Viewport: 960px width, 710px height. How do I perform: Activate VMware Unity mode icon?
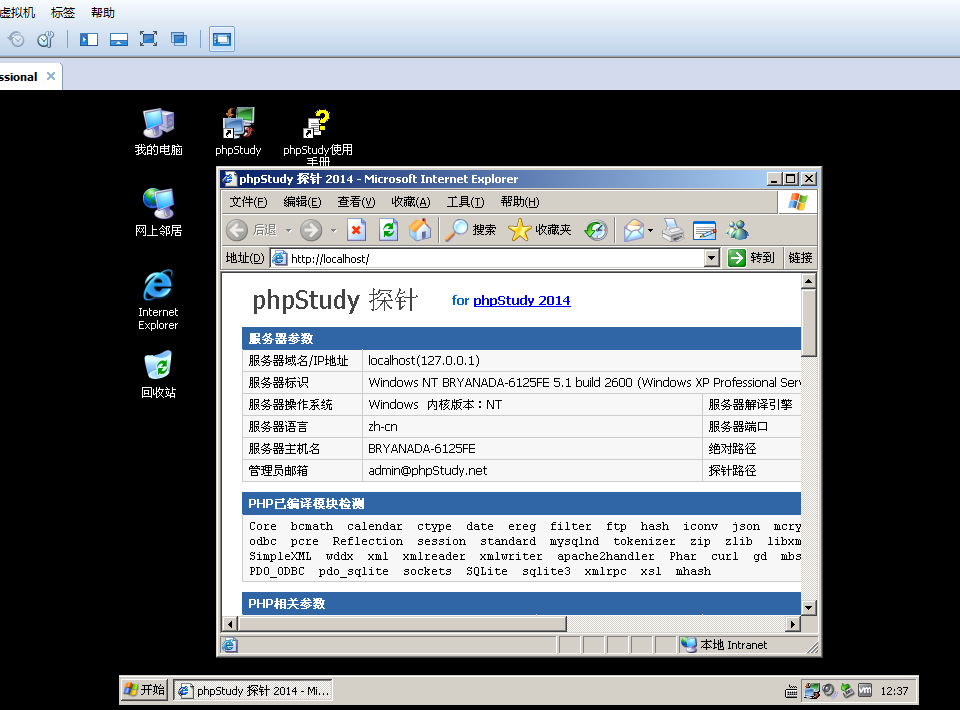(179, 39)
